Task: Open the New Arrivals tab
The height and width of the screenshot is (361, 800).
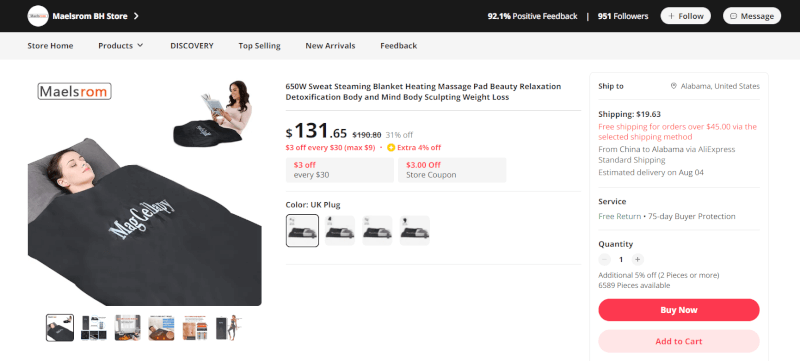Action: coord(330,45)
